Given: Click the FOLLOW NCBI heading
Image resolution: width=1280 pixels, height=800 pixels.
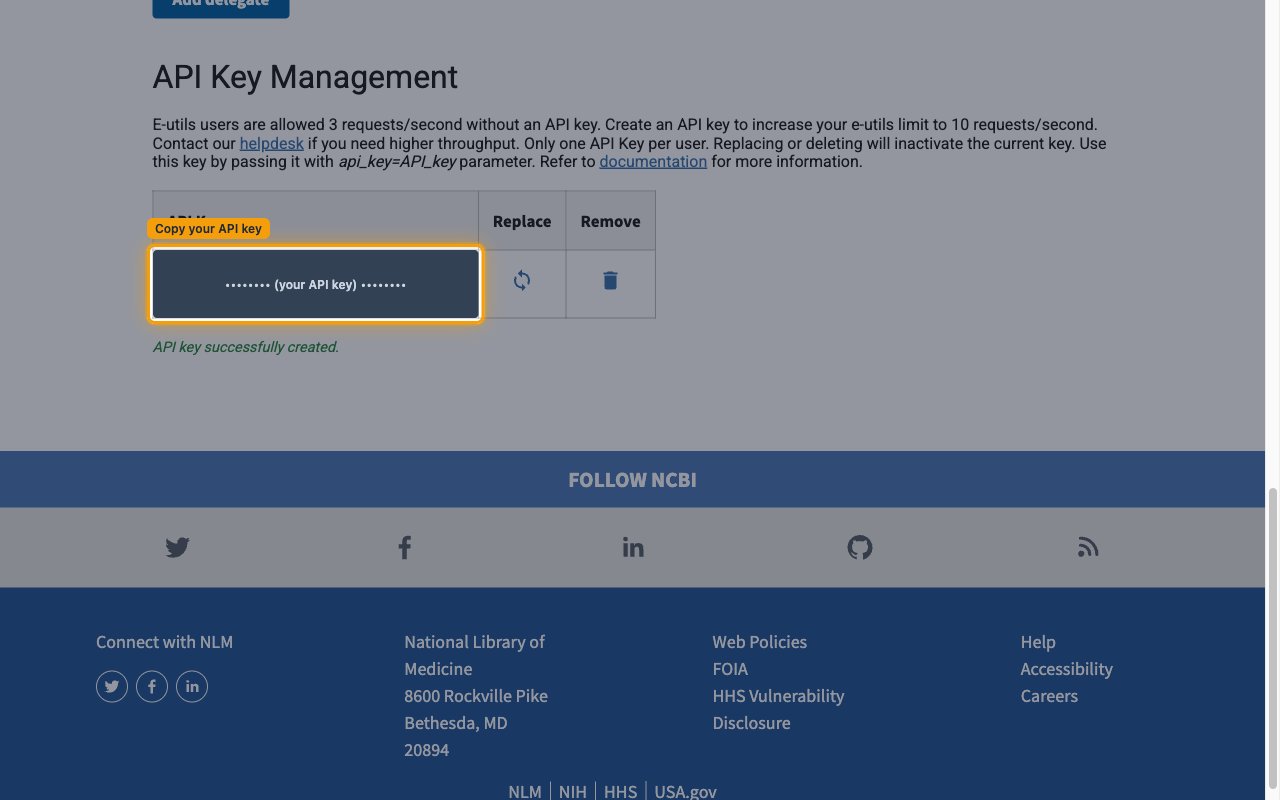Looking at the screenshot, I should pos(632,480).
